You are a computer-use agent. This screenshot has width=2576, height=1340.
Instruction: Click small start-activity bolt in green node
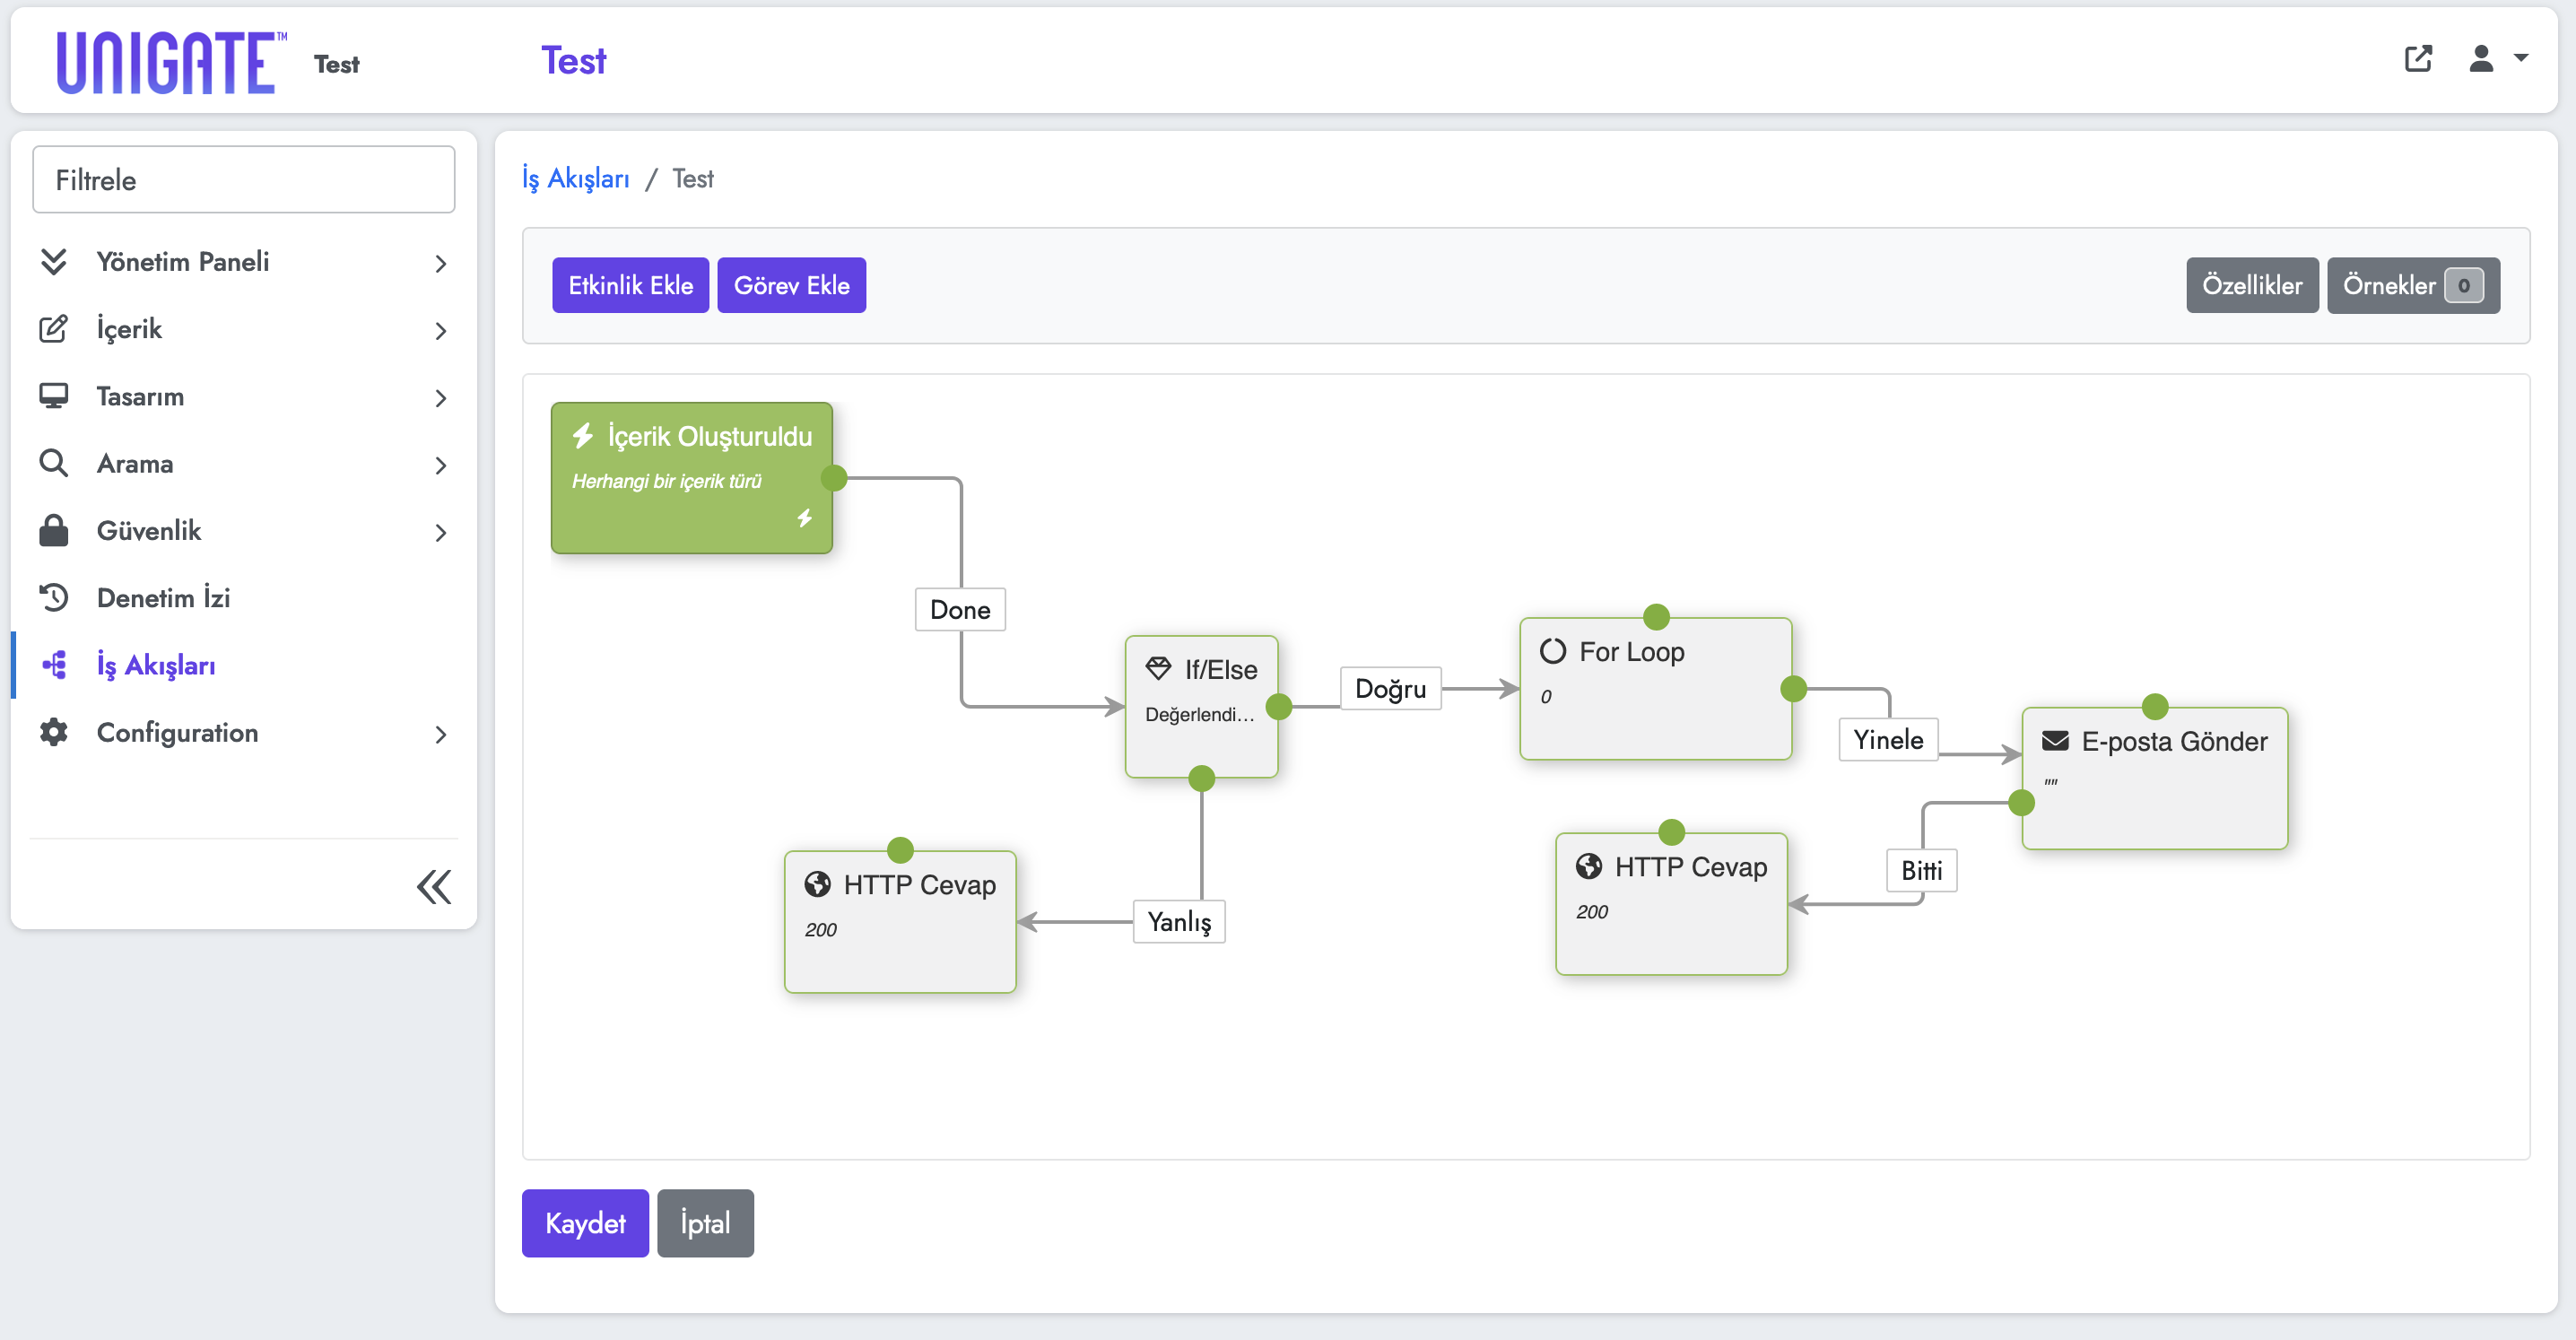pos(805,518)
